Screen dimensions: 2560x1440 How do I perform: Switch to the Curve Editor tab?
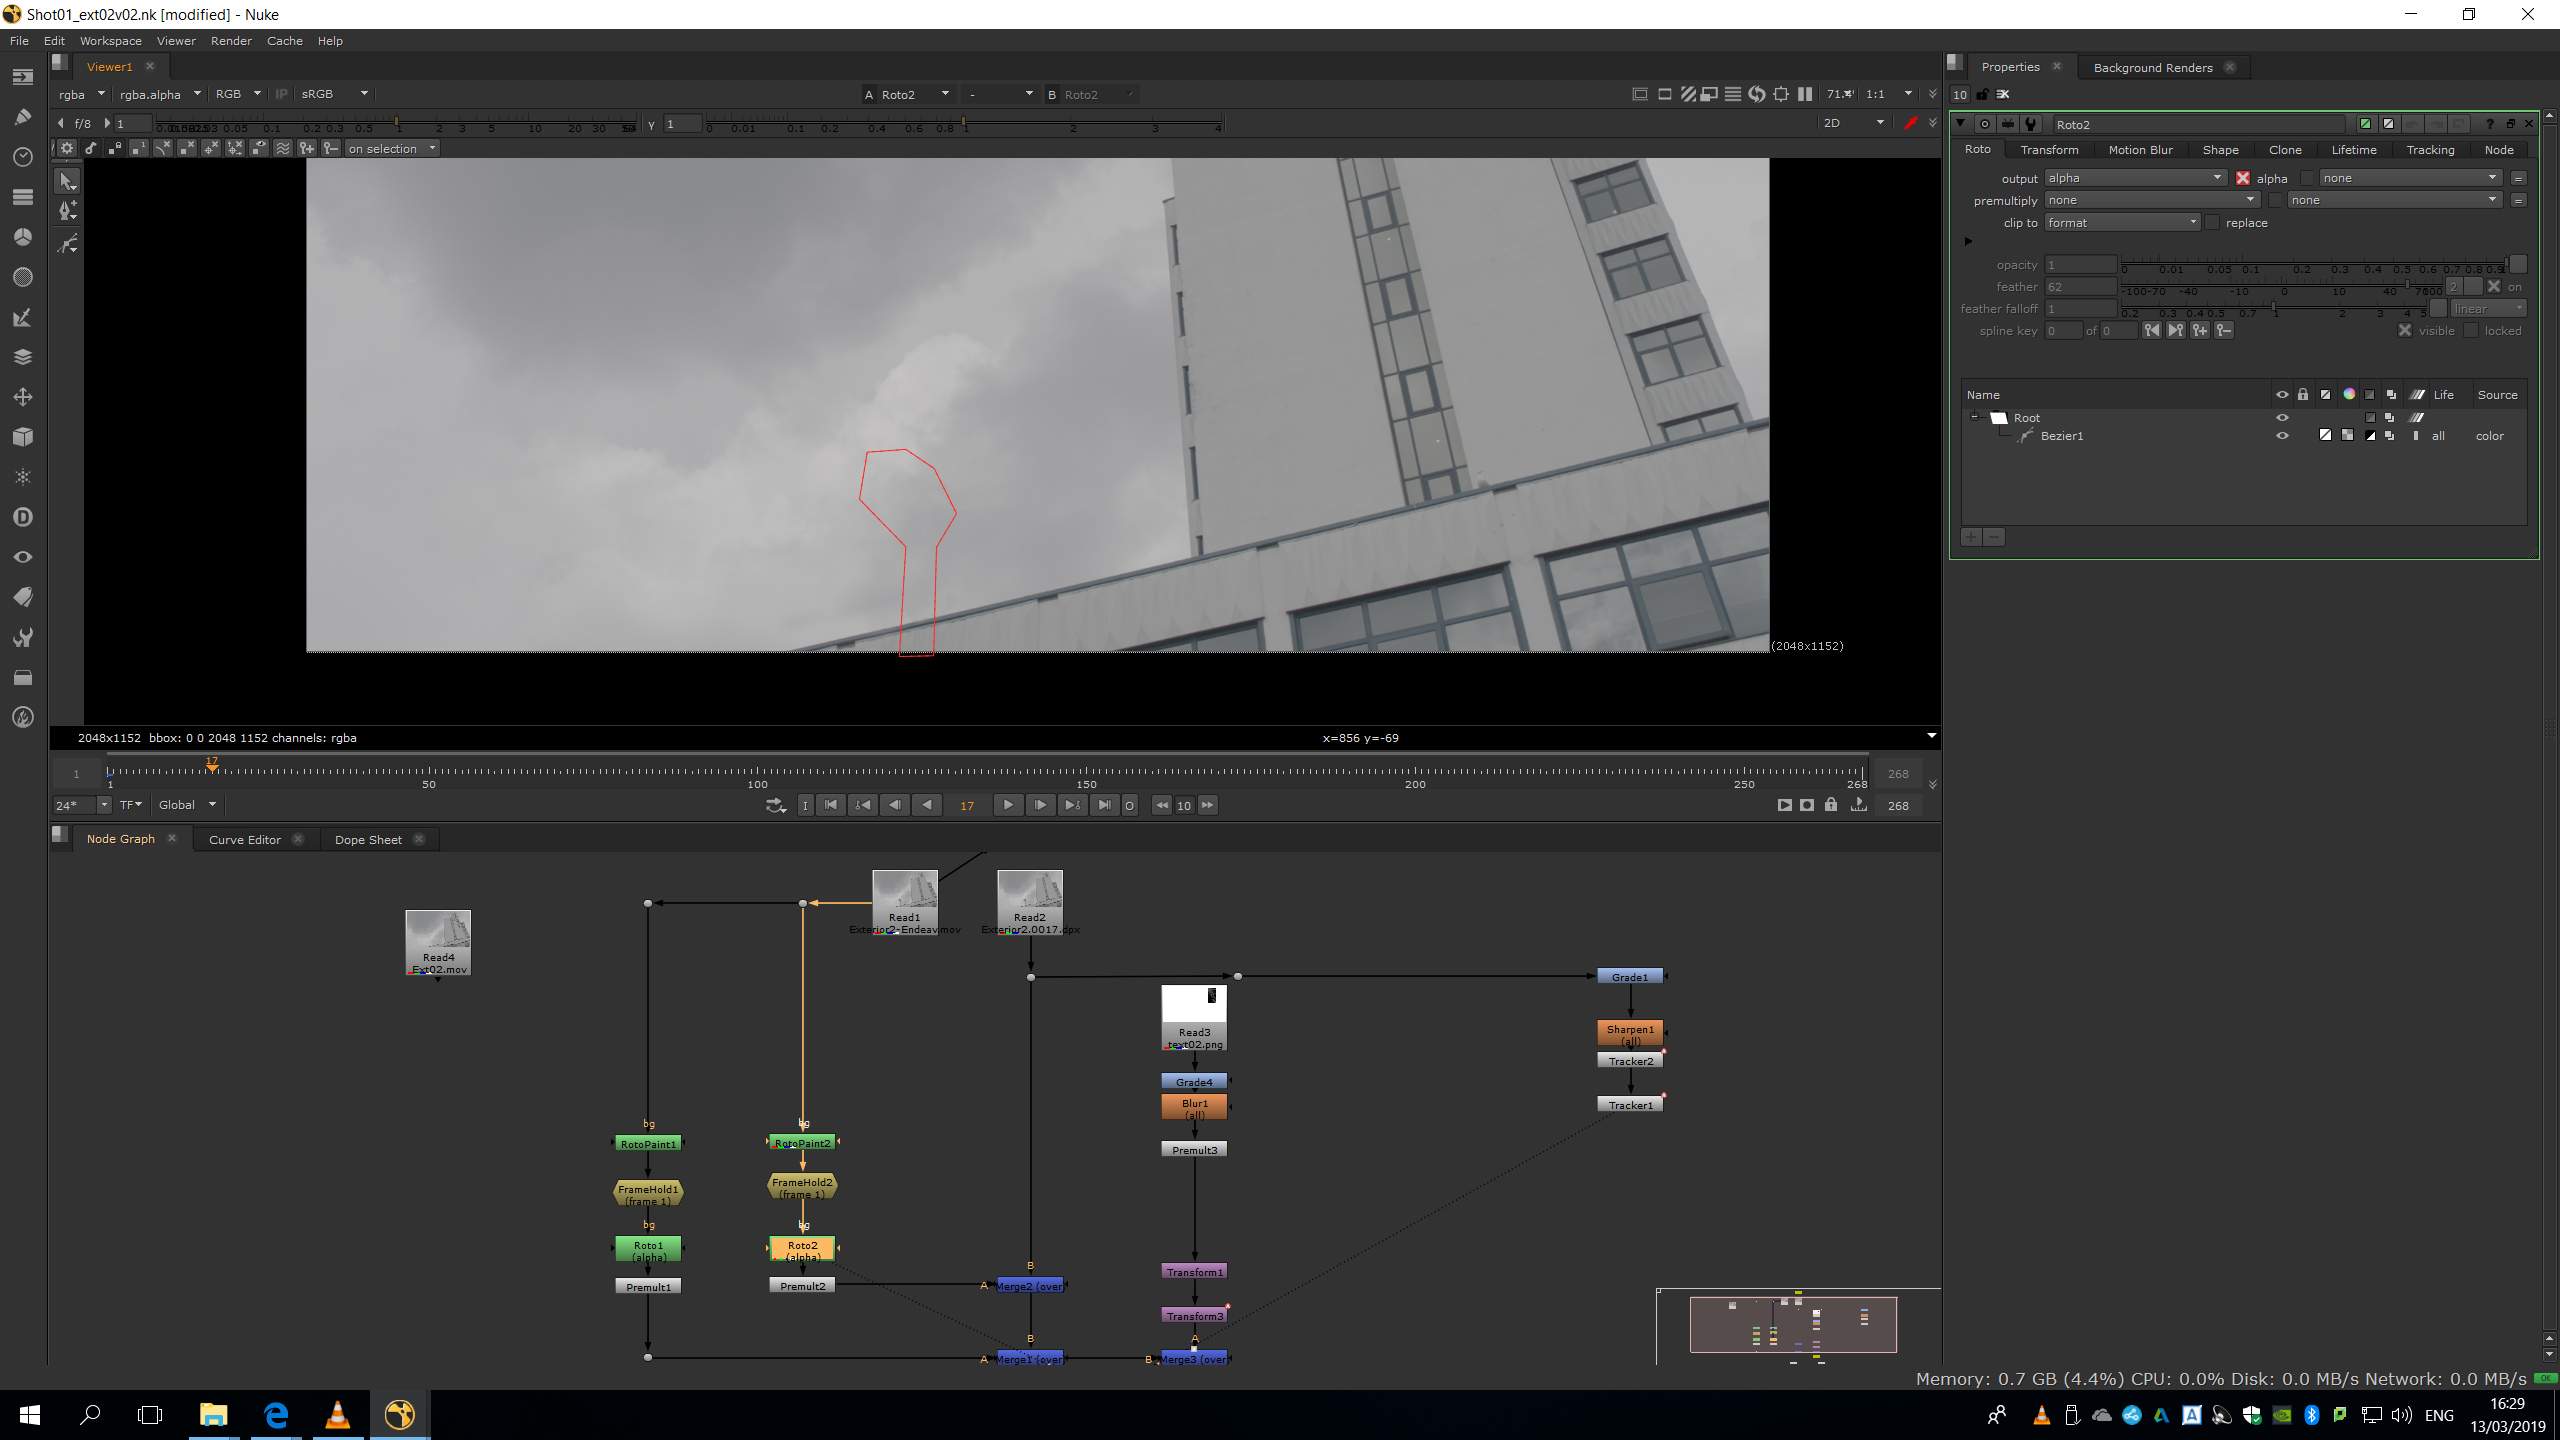click(244, 840)
